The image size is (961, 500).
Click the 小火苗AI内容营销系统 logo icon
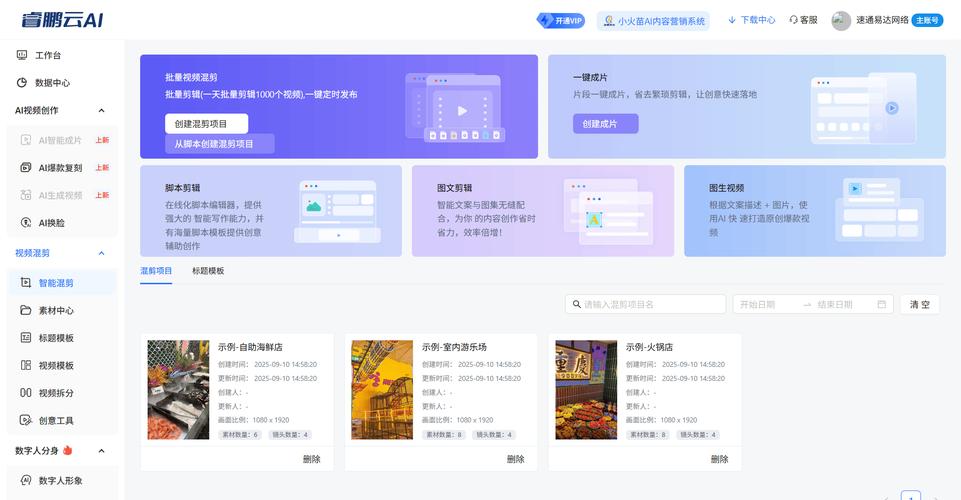[x=609, y=21]
